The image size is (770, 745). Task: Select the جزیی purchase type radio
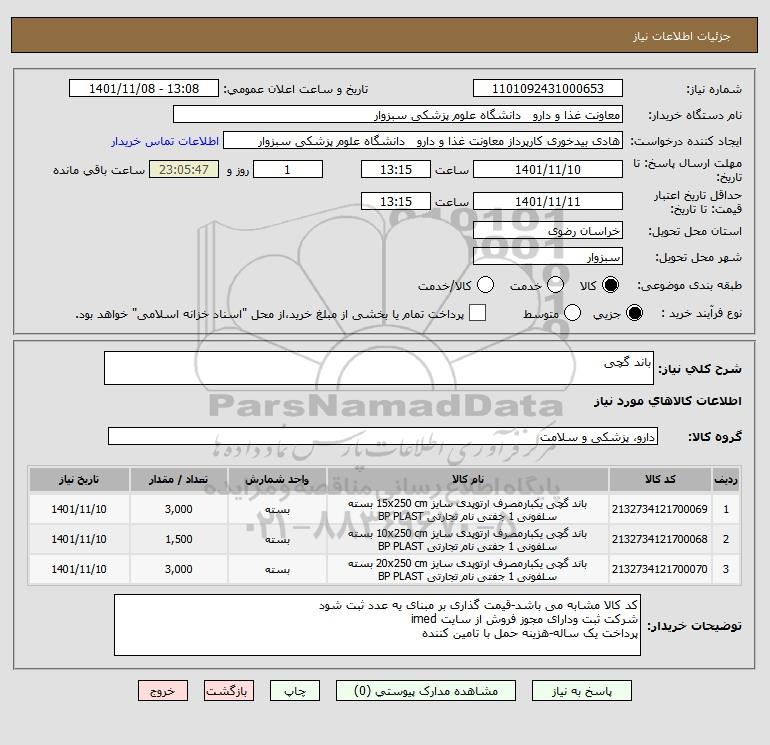[634, 313]
